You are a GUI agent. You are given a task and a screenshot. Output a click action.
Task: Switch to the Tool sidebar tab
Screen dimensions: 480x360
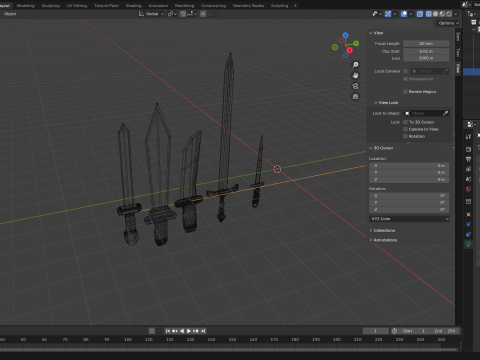tap(458, 52)
